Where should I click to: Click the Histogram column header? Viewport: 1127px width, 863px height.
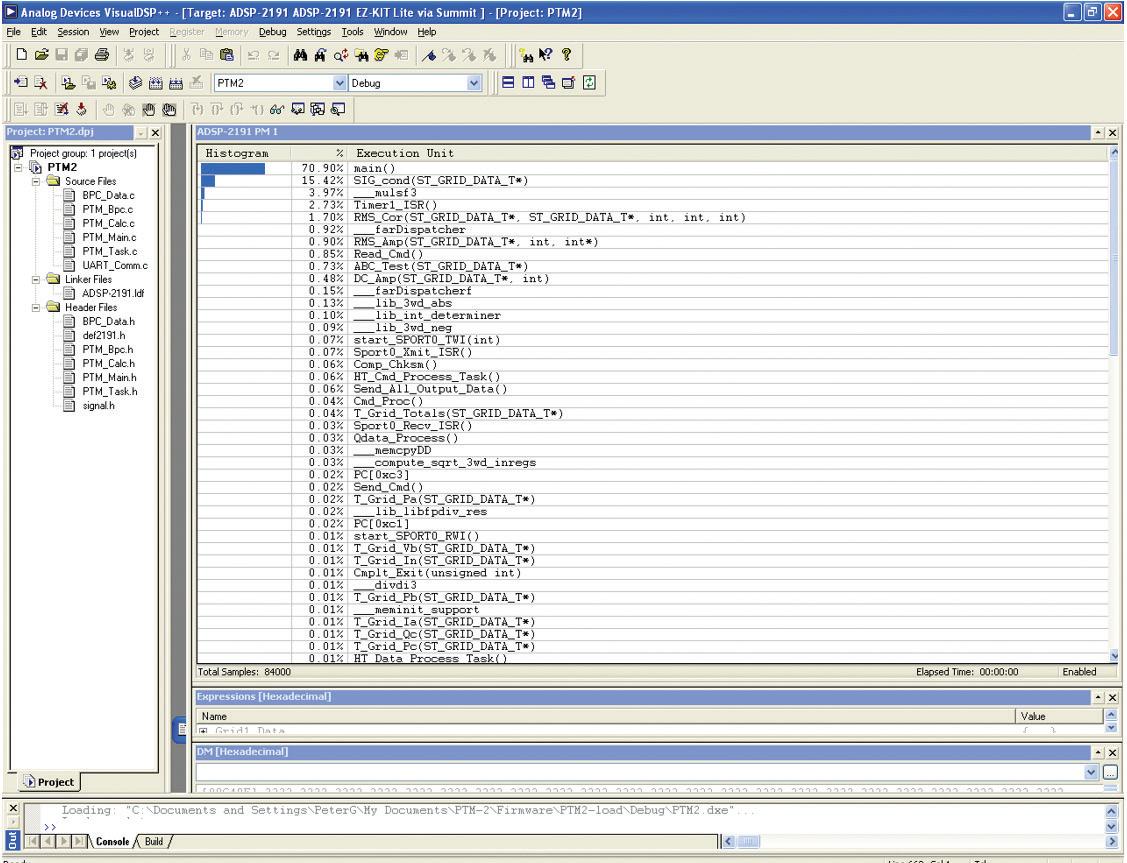pyautogui.click(x=244, y=153)
